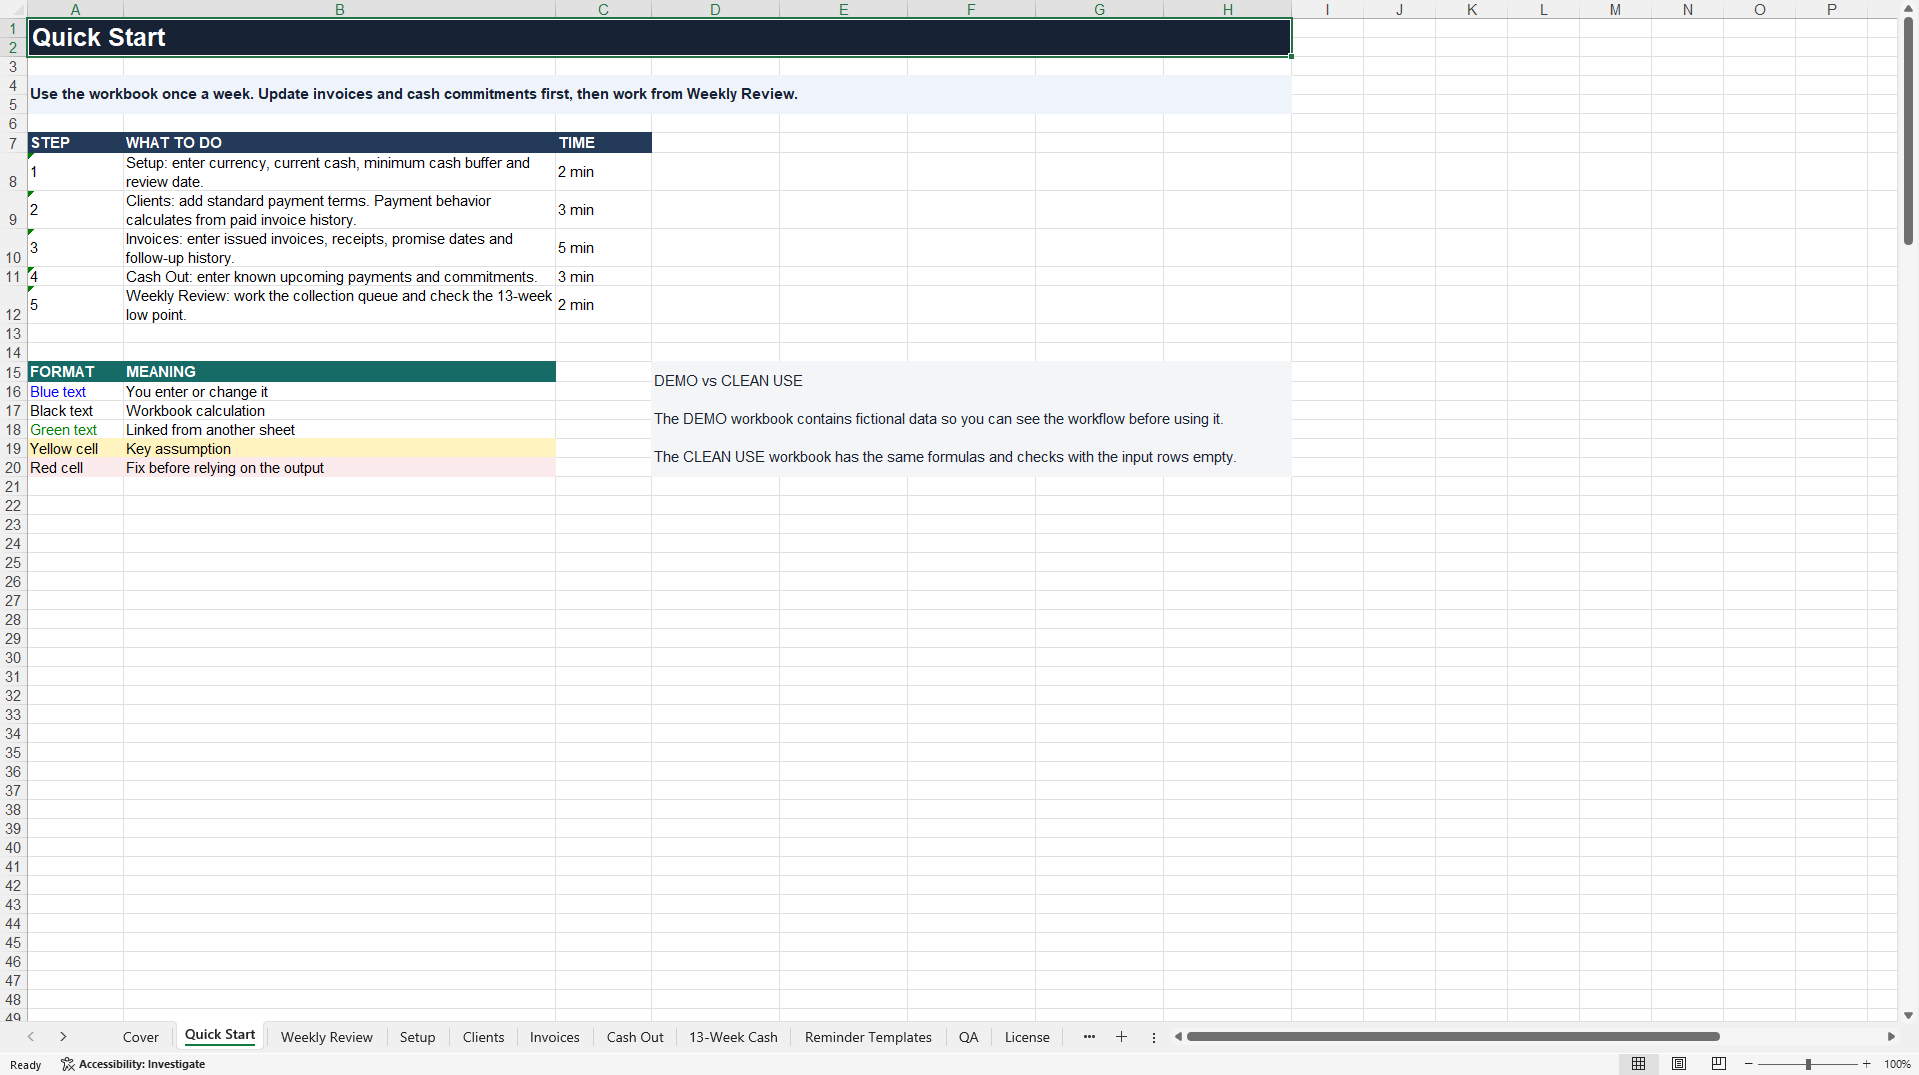Select column B header

(339, 9)
